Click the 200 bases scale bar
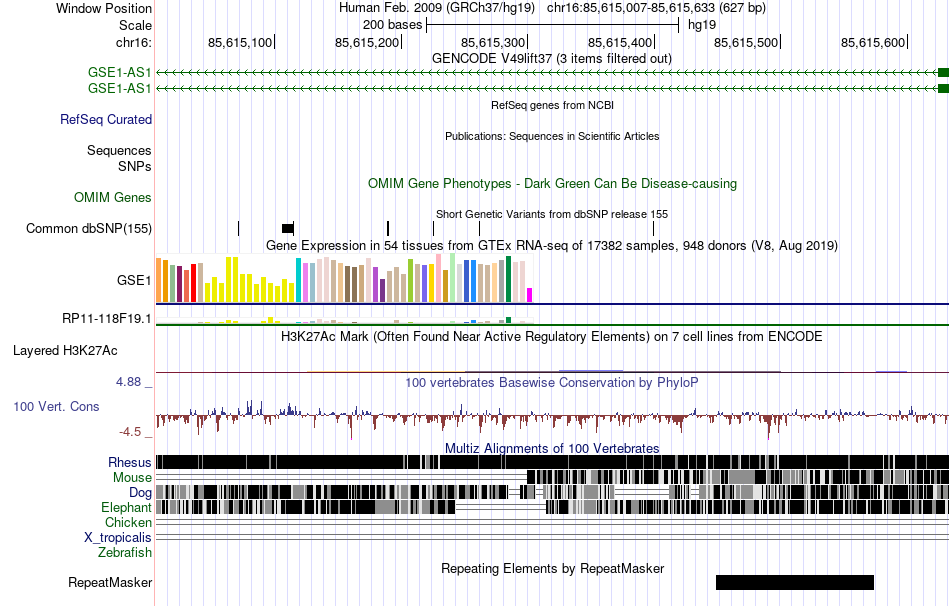The height and width of the screenshot is (606, 950). [x=553, y=25]
